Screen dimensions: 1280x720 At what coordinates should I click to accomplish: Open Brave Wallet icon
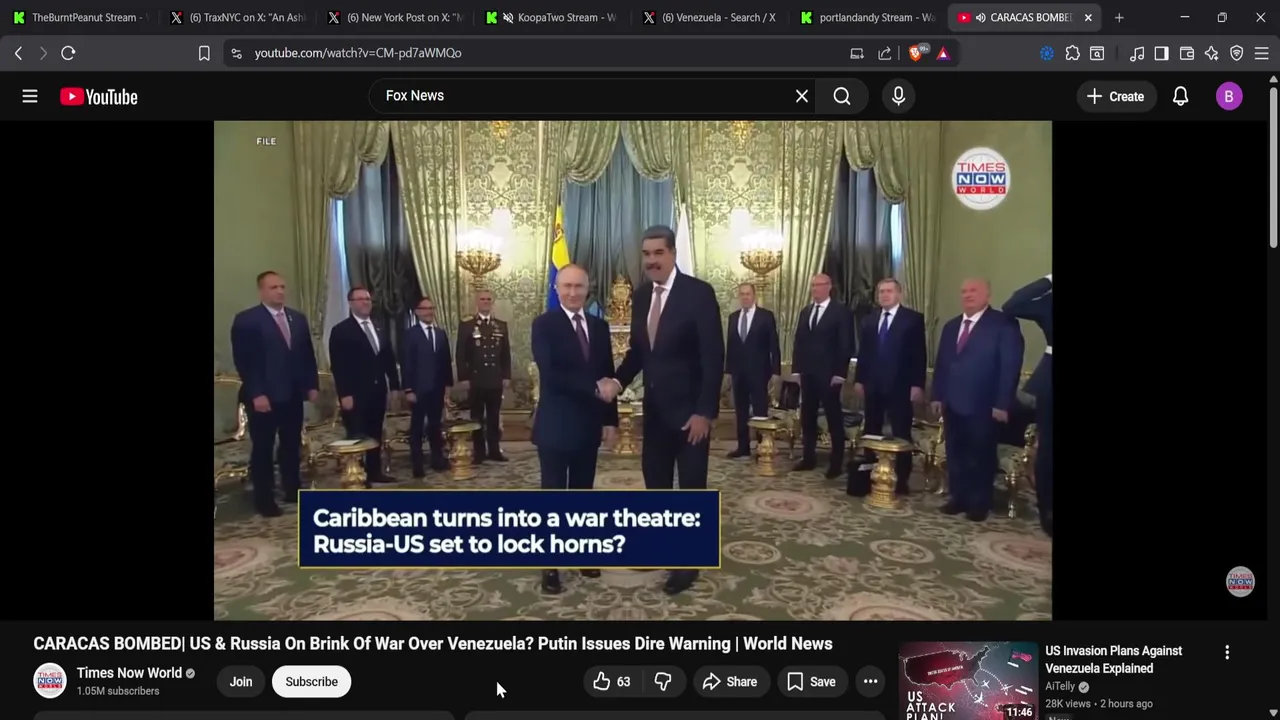[1187, 53]
